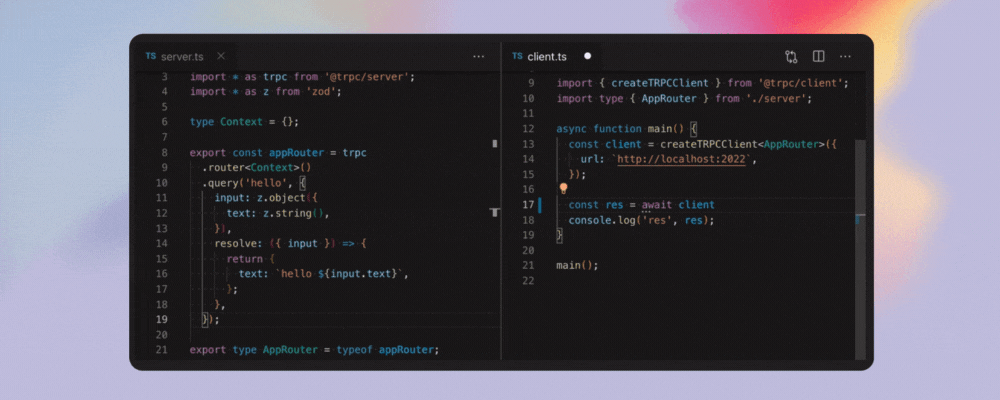Click 'type Context' declaration

click(226, 122)
